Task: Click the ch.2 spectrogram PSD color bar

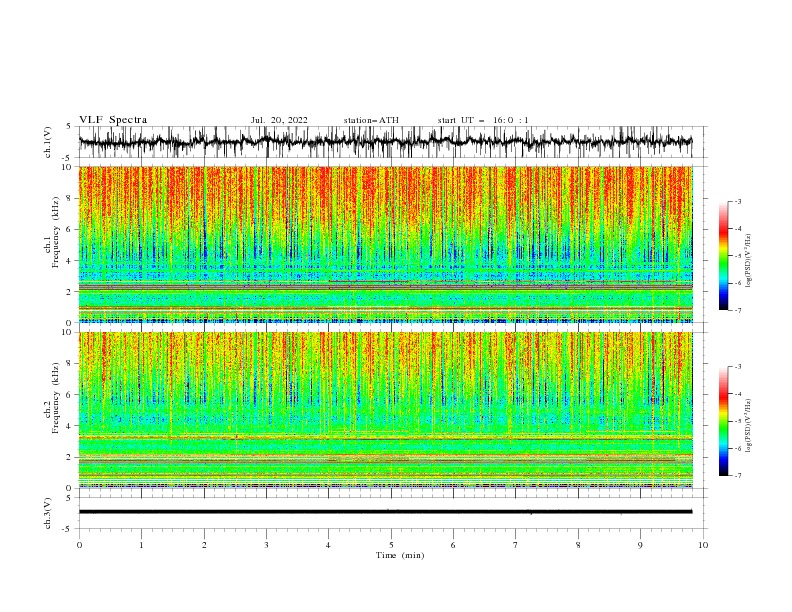Action: pyautogui.click(x=723, y=421)
